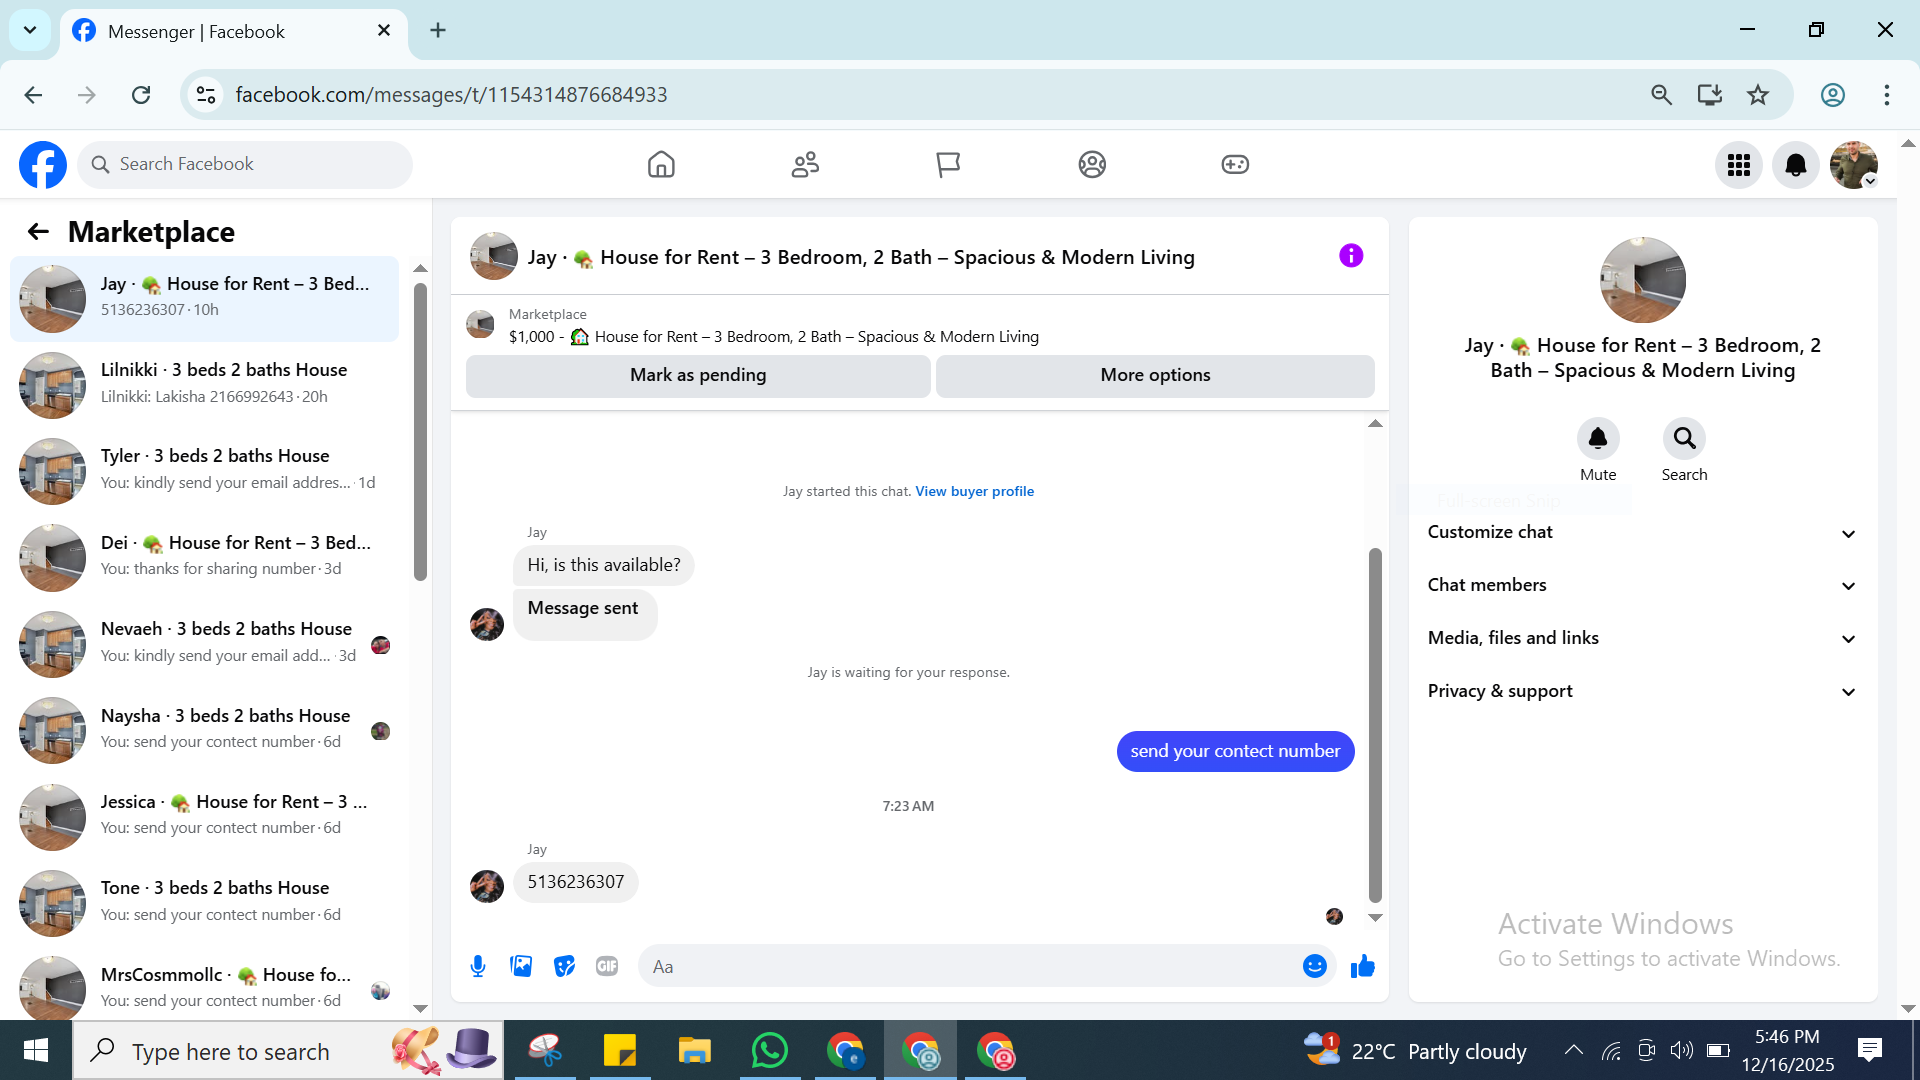
Task: Open the Windows Start menu
Action: pos(36,1050)
